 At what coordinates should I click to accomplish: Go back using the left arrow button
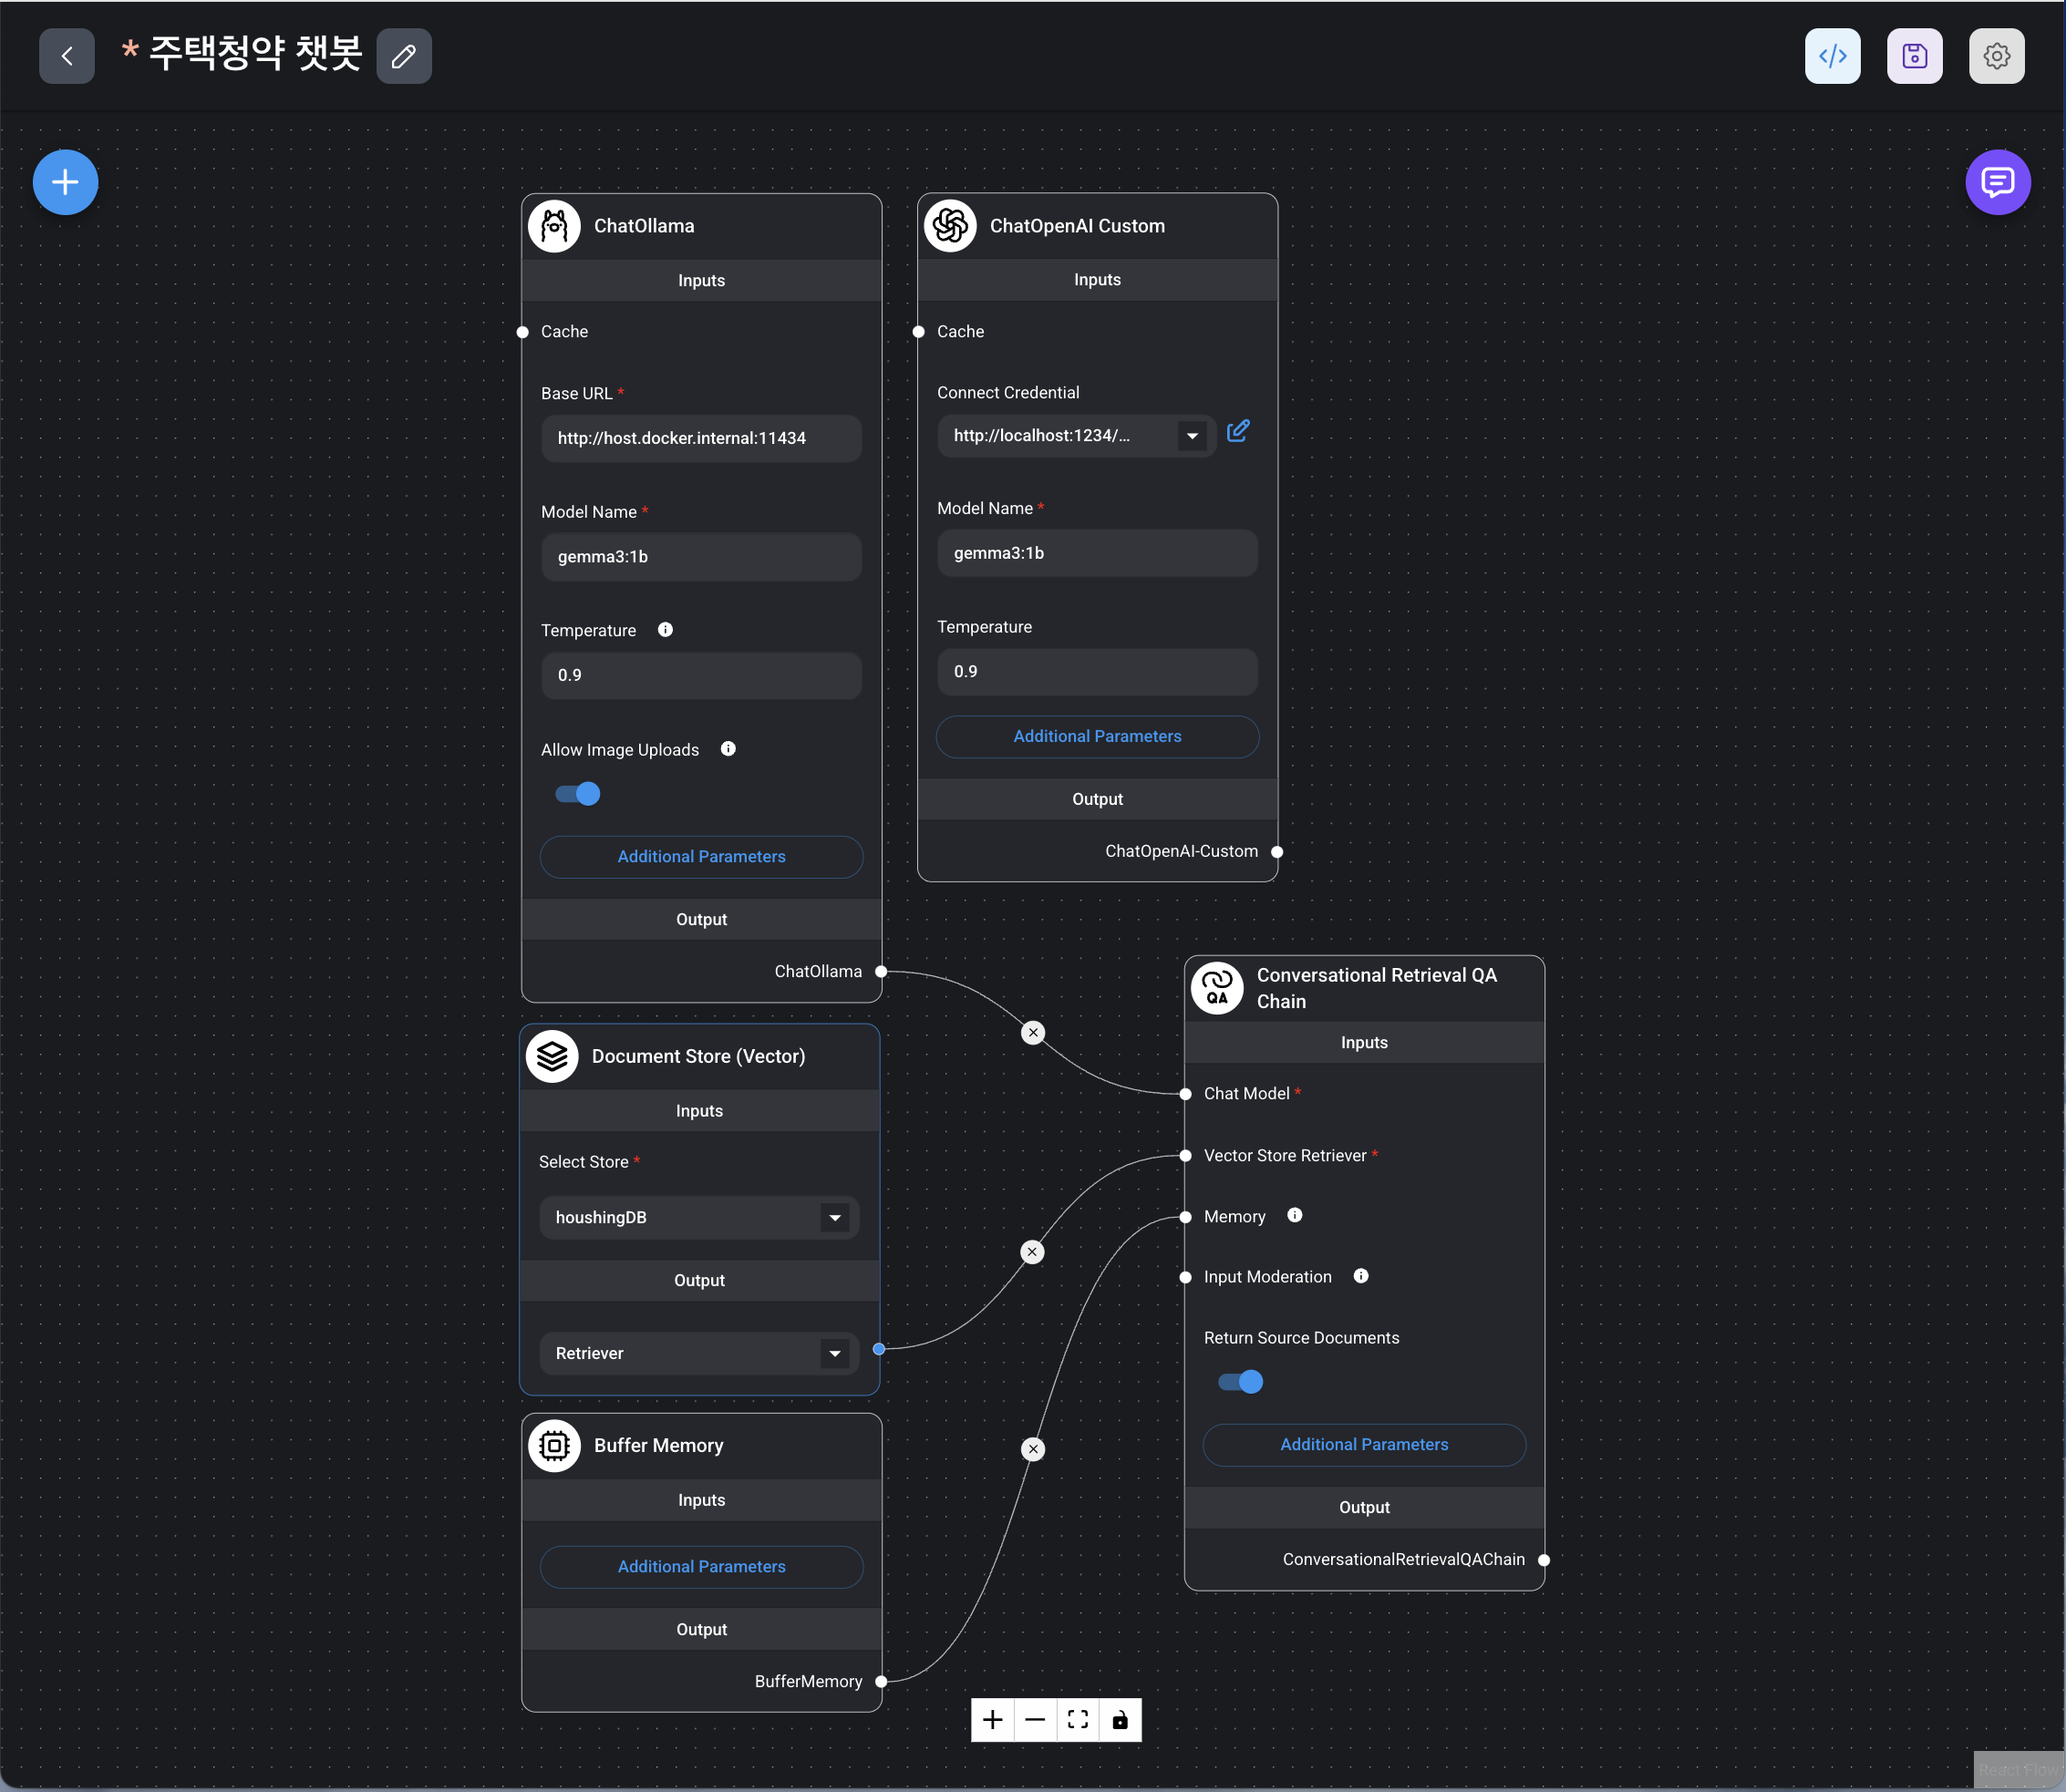[x=67, y=56]
